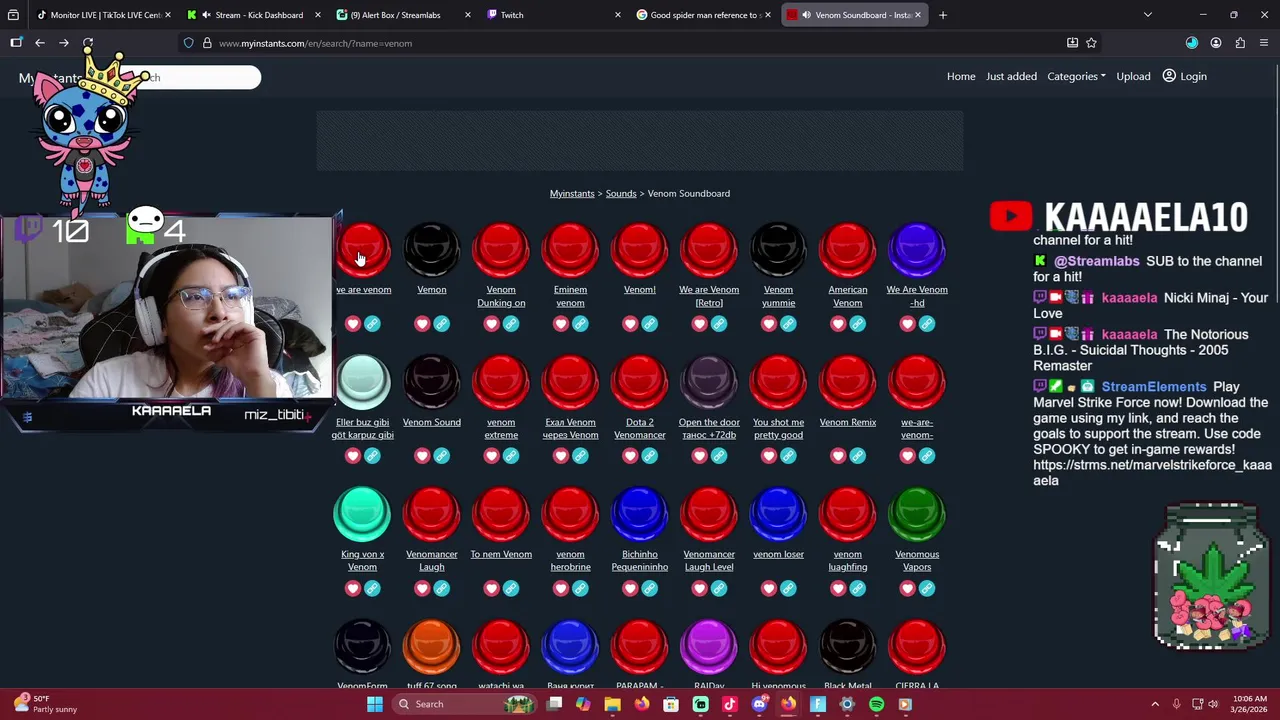Screen dimensions: 1280x720
Task: Open Sounds breadcrumb link
Action: coord(621,193)
